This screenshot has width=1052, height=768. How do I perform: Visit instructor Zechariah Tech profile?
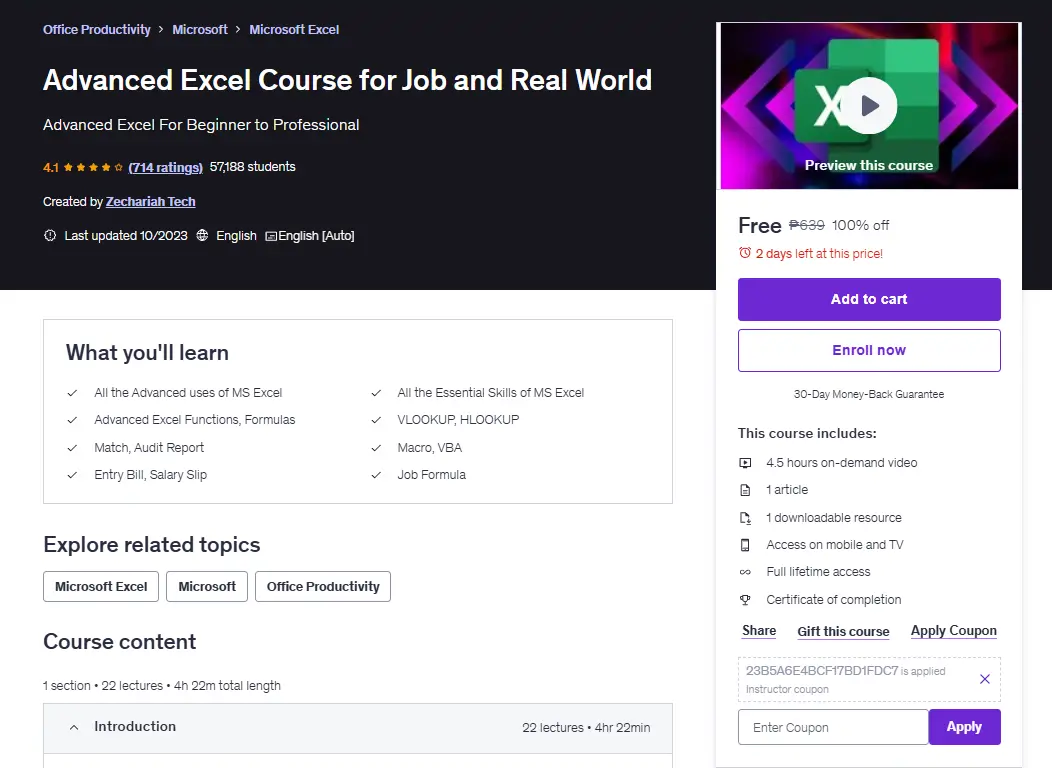150,201
